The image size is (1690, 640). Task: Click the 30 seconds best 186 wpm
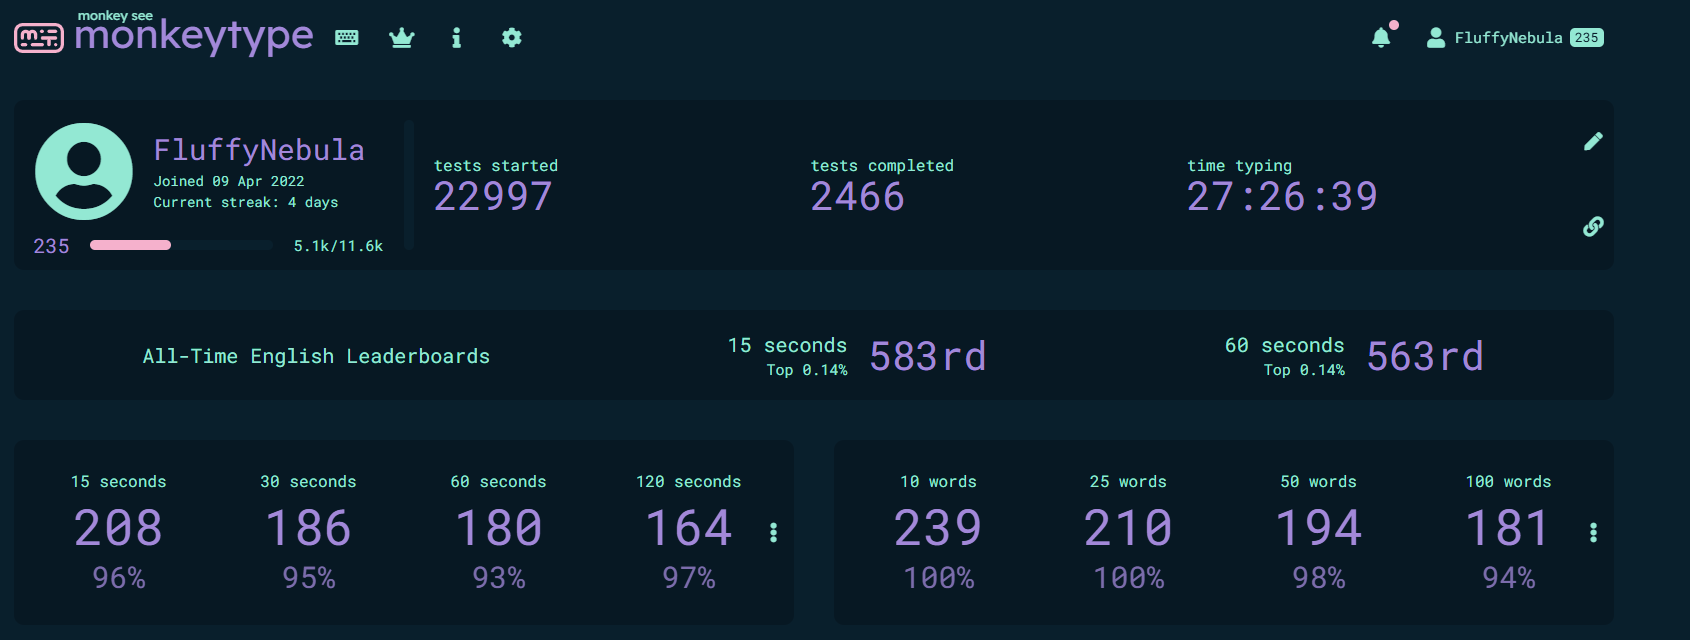[x=308, y=528]
